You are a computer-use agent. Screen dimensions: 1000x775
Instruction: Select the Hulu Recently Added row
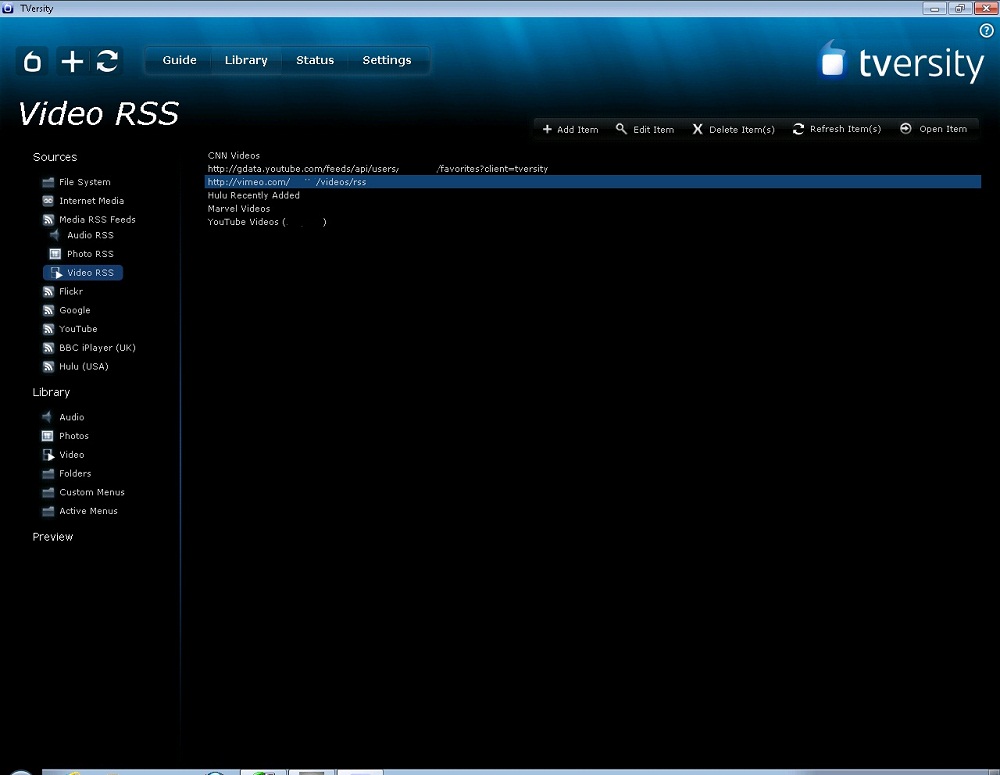(x=592, y=196)
